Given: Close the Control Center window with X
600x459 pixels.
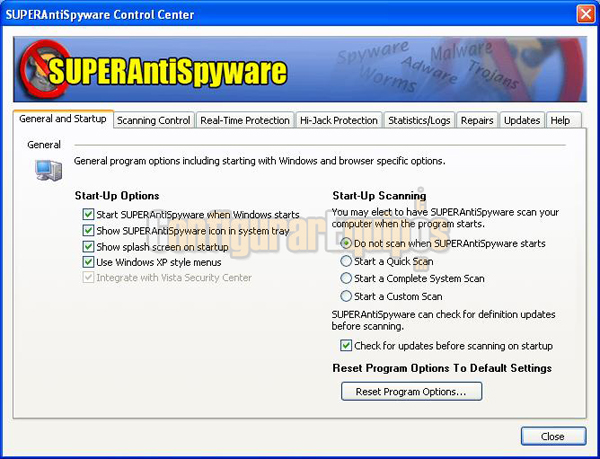Looking at the screenshot, I should [x=585, y=14].
